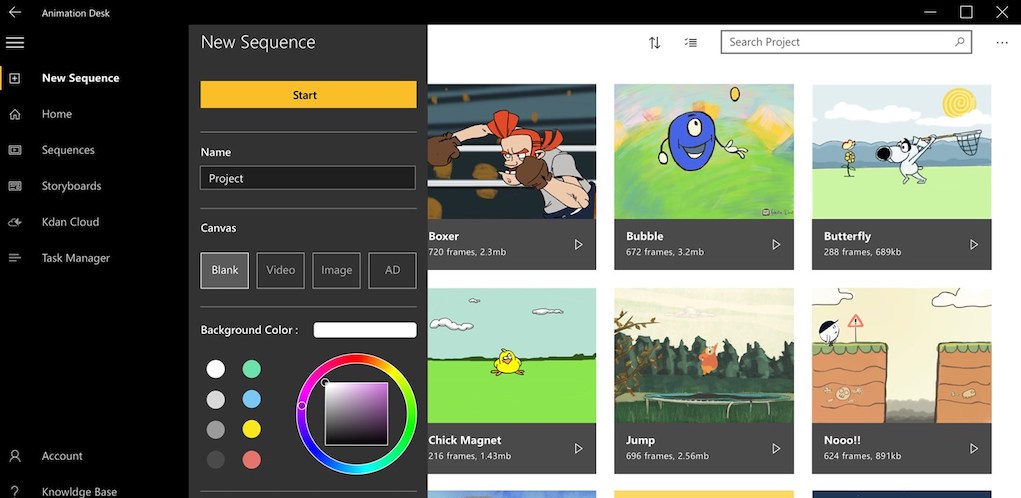Click the '696 frames, 2.56mb' text
Image resolution: width=1021 pixels, height=498 pixels.
667,456
